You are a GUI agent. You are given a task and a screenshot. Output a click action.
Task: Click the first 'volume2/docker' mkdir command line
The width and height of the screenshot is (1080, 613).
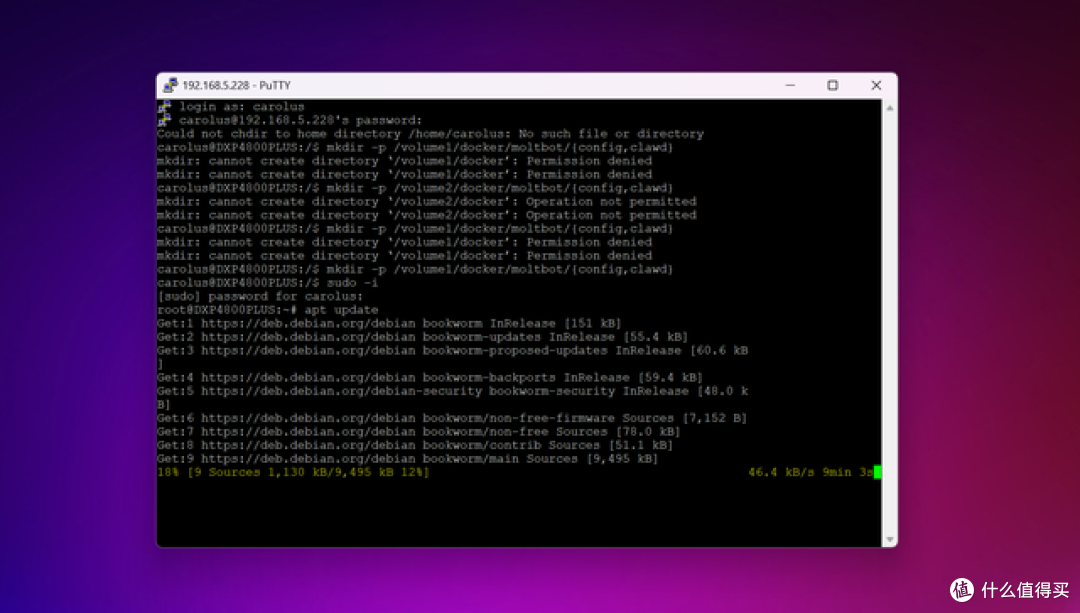(x=415, y=188)
